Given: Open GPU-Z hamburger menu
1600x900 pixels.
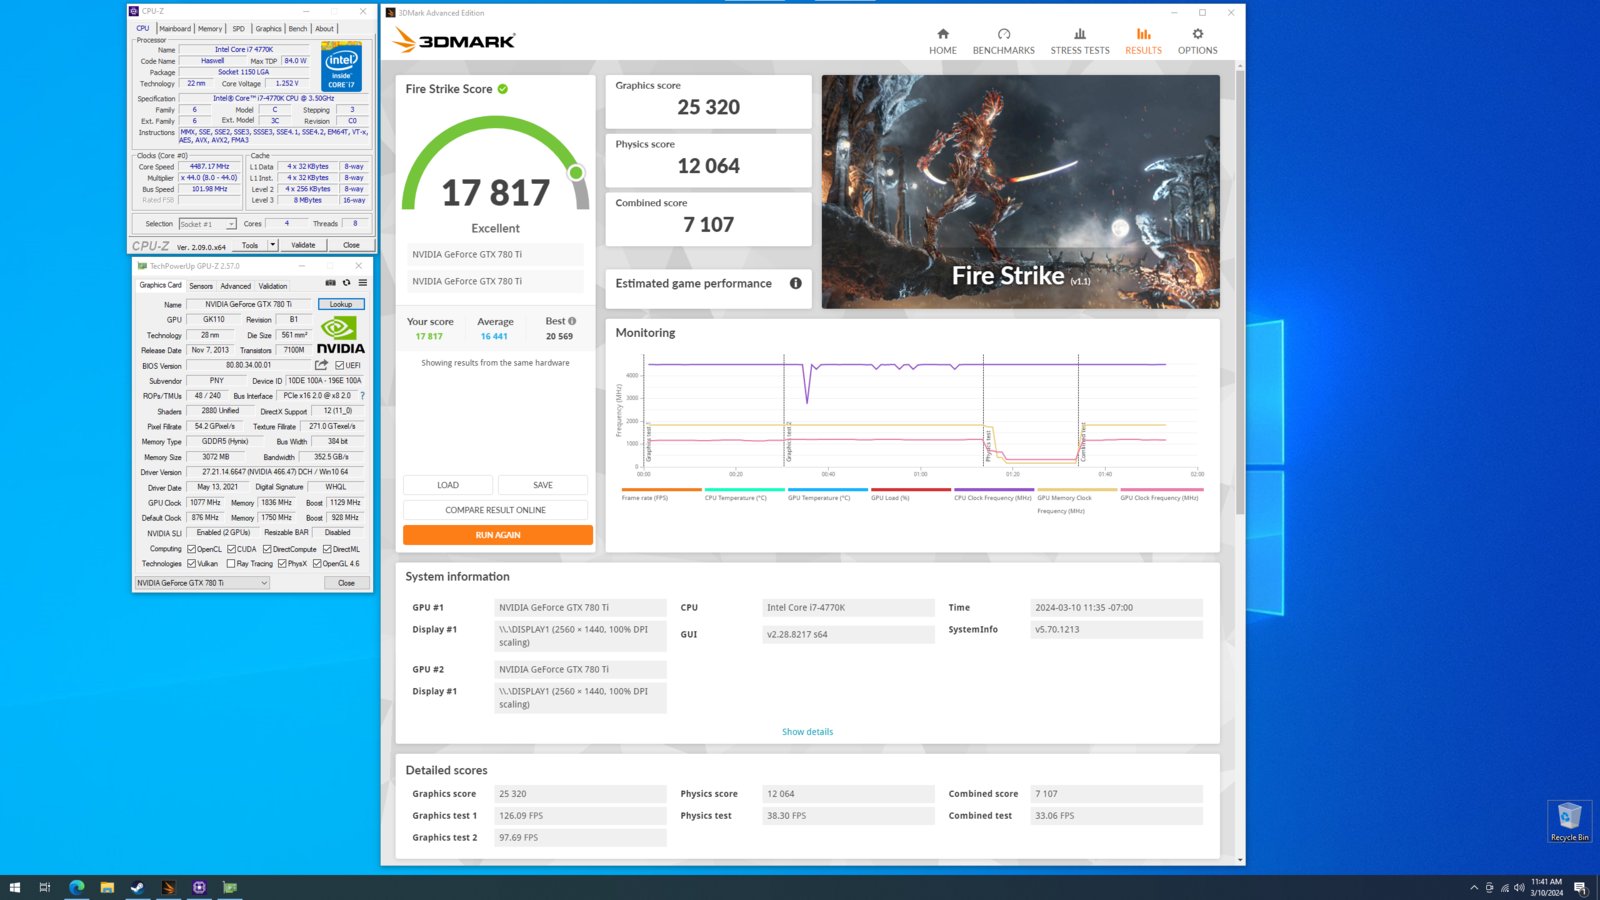Looking at the screenshot, I should click(x=363, y=283).
